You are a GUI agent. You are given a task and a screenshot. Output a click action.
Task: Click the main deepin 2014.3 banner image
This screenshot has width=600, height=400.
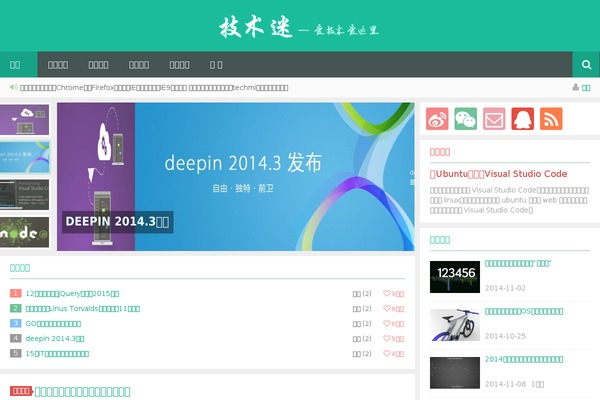tap(236, 176)
